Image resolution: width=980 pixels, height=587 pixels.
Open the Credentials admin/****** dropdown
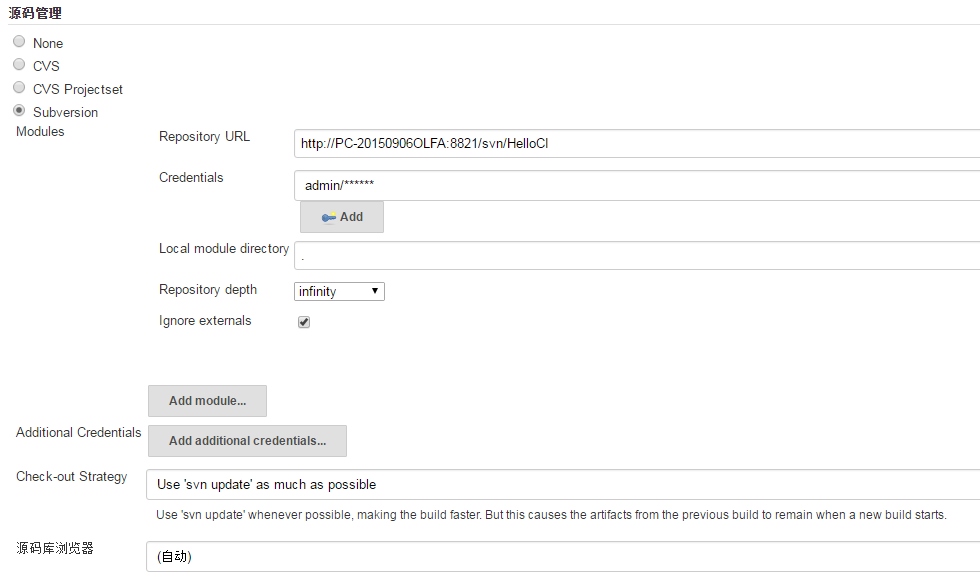636,185
